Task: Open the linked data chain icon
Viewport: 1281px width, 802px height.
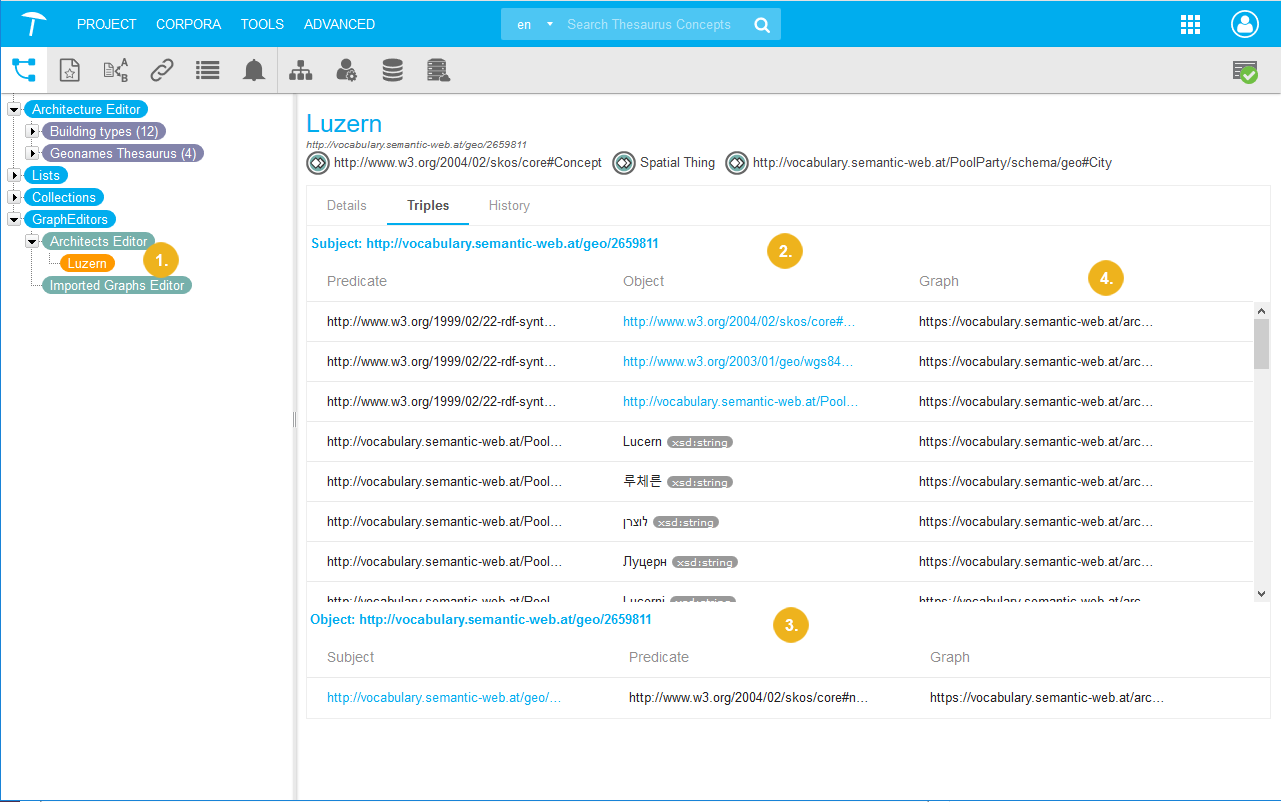Action: coord(161,70)
